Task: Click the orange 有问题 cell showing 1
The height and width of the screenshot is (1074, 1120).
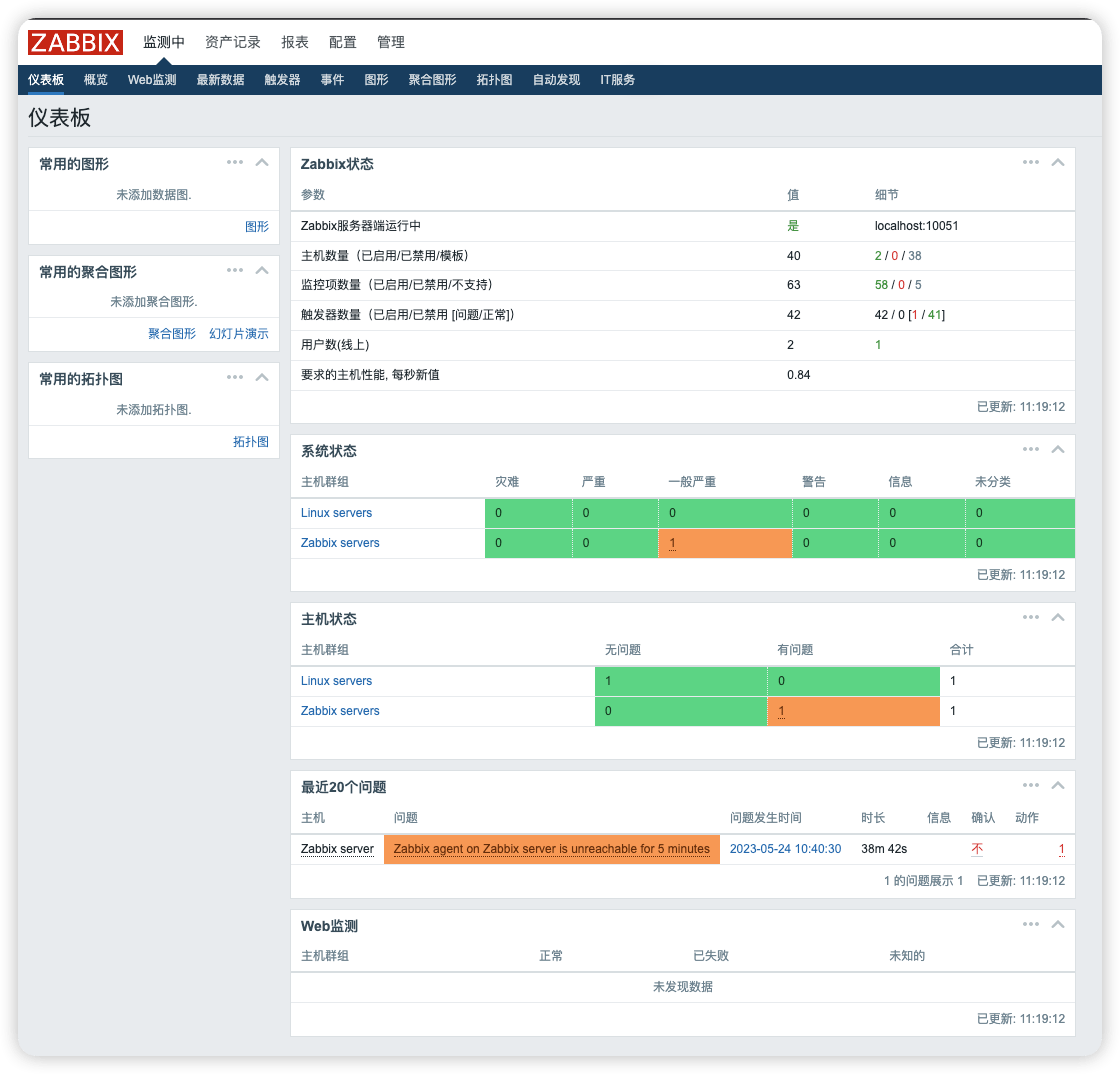Action: pyautogui.click(x=854, y=711)
